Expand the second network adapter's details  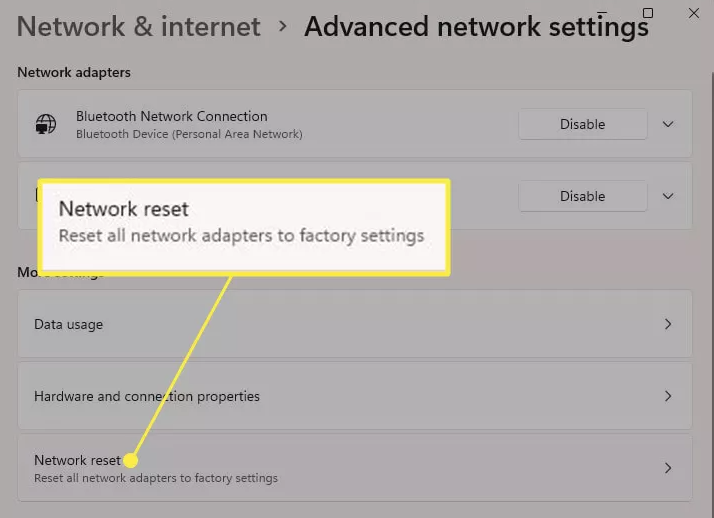(x=669, y=196)
